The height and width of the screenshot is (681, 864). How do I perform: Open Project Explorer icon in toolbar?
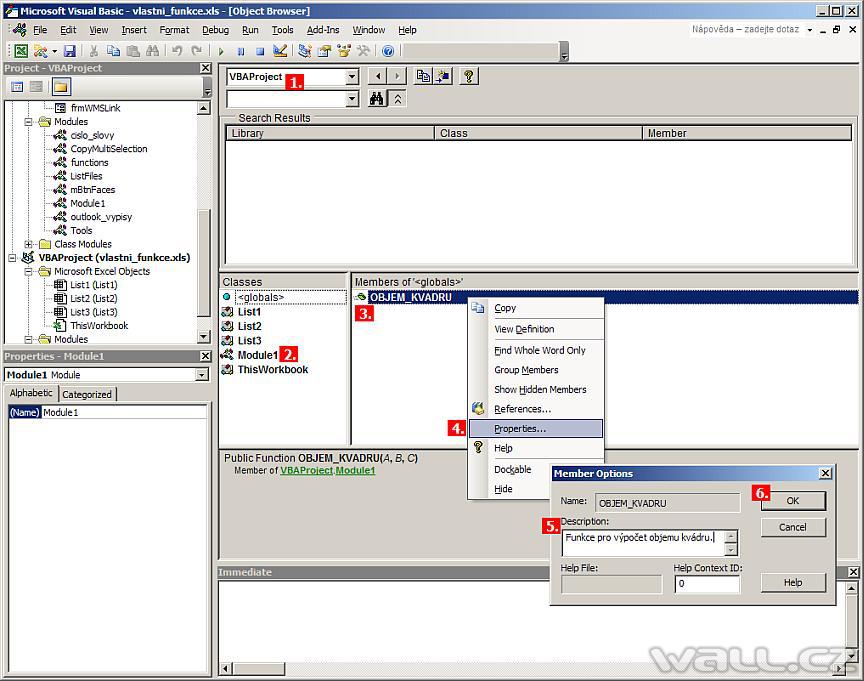(304, 51)
